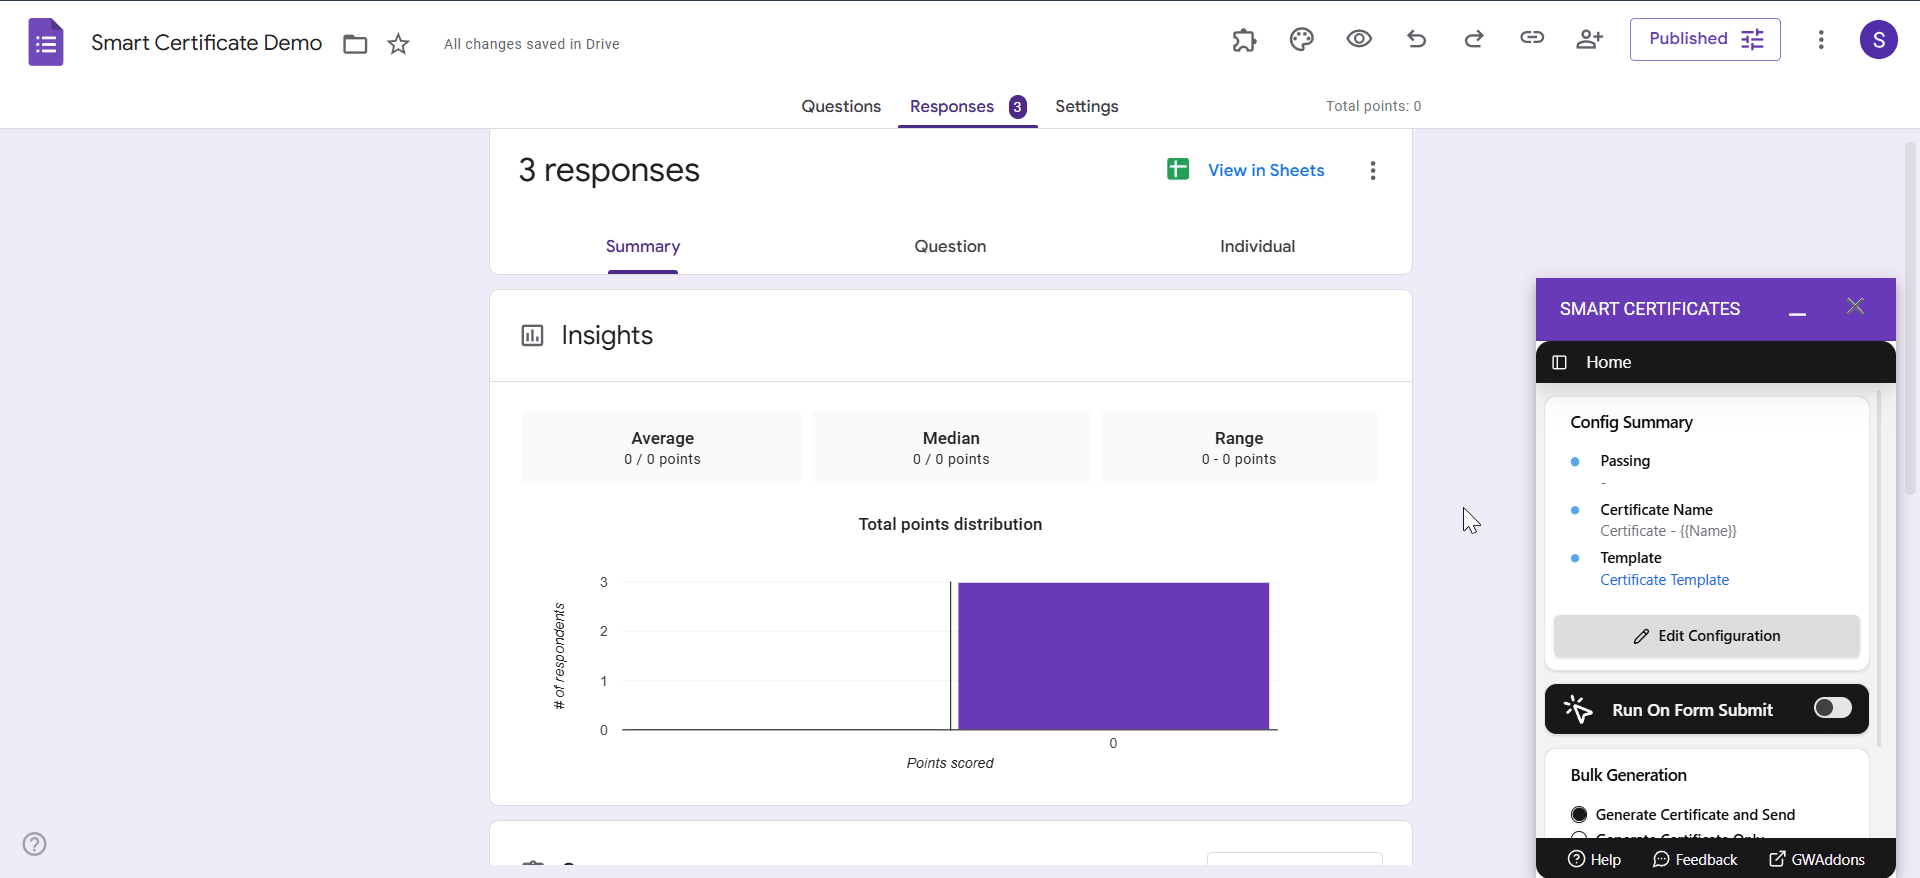The width and height of the screenshot is (1920, 878).
Task: Open the Google Forms home icon
Action: [x=46, y=42]
